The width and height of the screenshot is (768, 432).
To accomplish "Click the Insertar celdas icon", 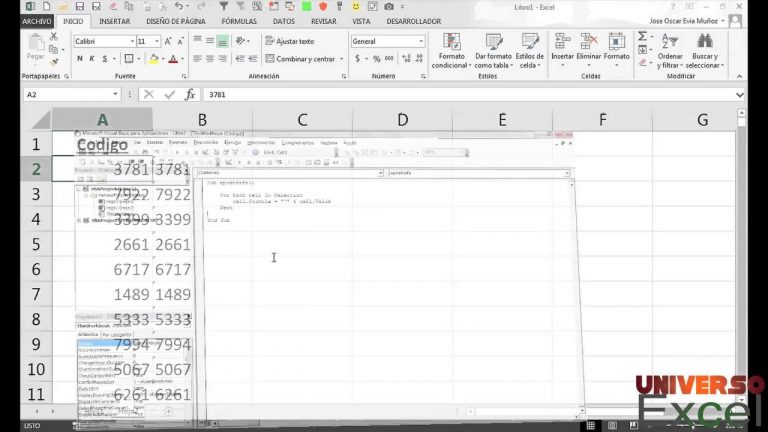I will [x=563, y=42].
